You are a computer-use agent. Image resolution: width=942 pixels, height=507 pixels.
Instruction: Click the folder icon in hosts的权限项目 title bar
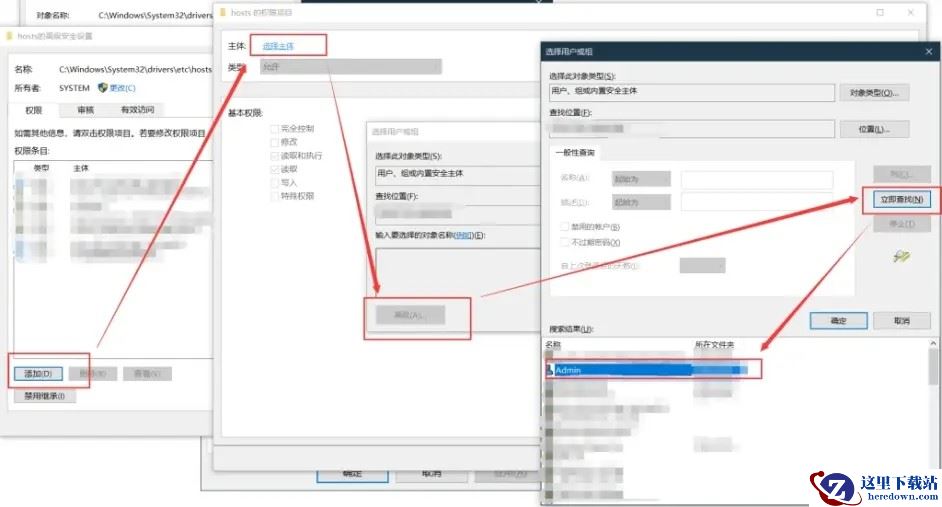[x=222, y=13]
